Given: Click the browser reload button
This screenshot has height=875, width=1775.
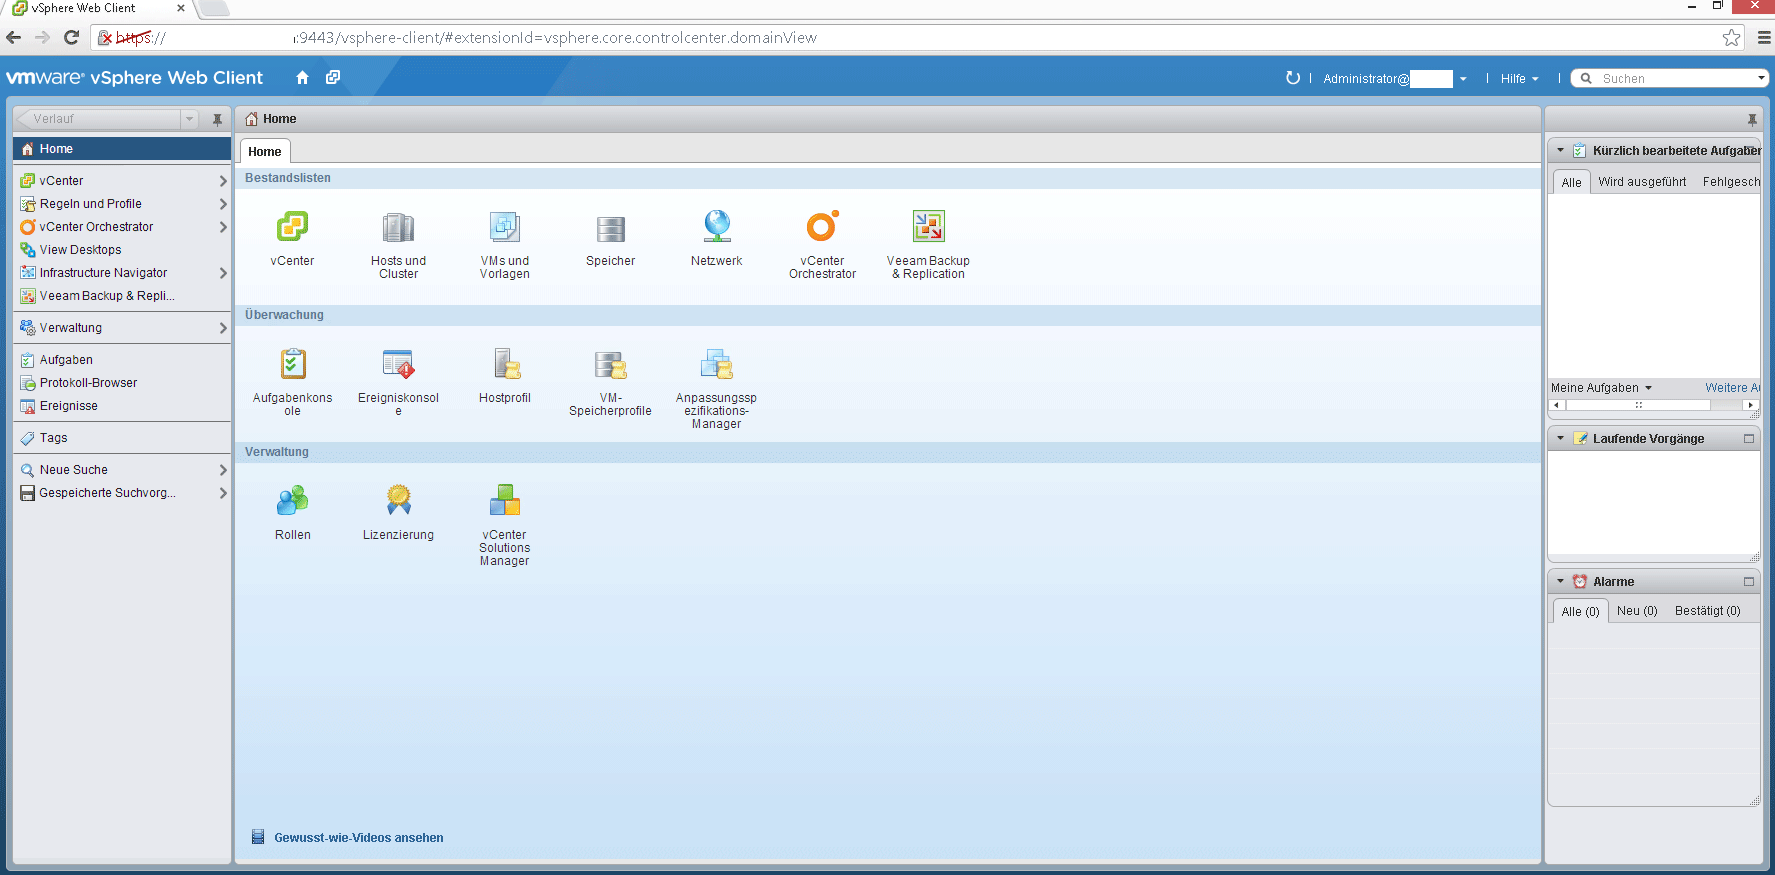Looking at the screenshot, I should [x=71, y=37].
